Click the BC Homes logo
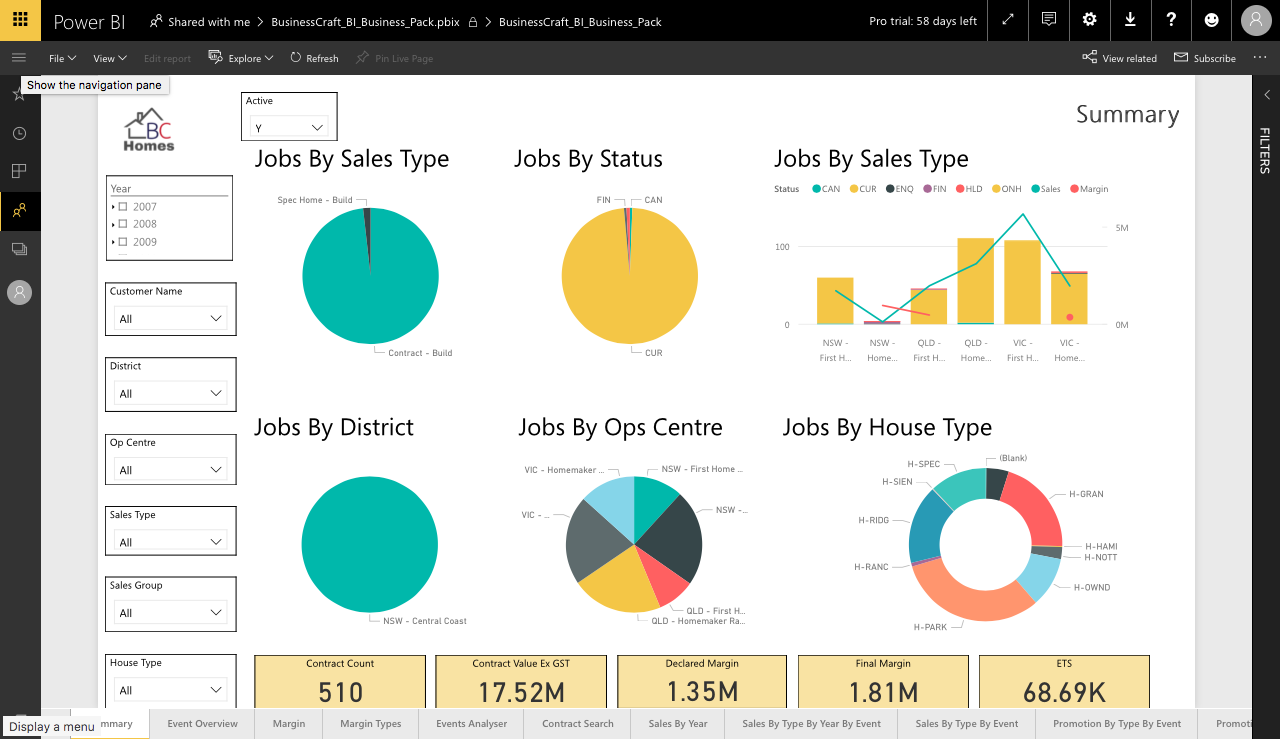 click(149, 130)
